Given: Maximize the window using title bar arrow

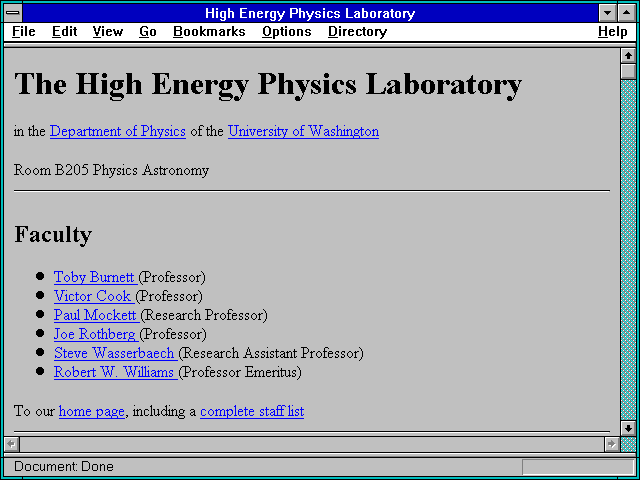Looking at the screenshot, I should click(626, 13).
